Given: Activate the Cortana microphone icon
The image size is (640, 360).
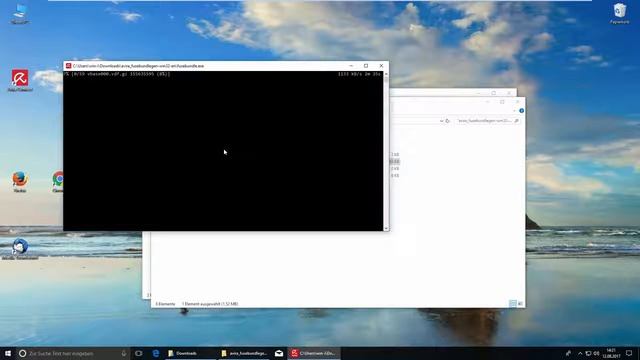Looking at the screenshot, I should [x=124, y=353].
